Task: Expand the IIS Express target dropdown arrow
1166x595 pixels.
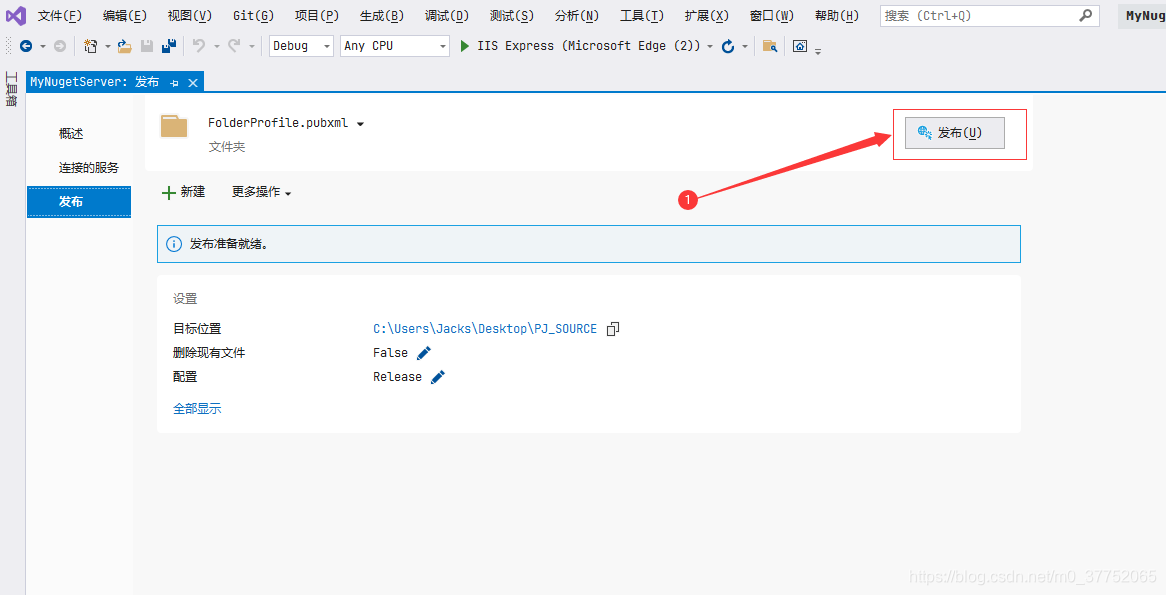Action: click(x=710, y=46)
